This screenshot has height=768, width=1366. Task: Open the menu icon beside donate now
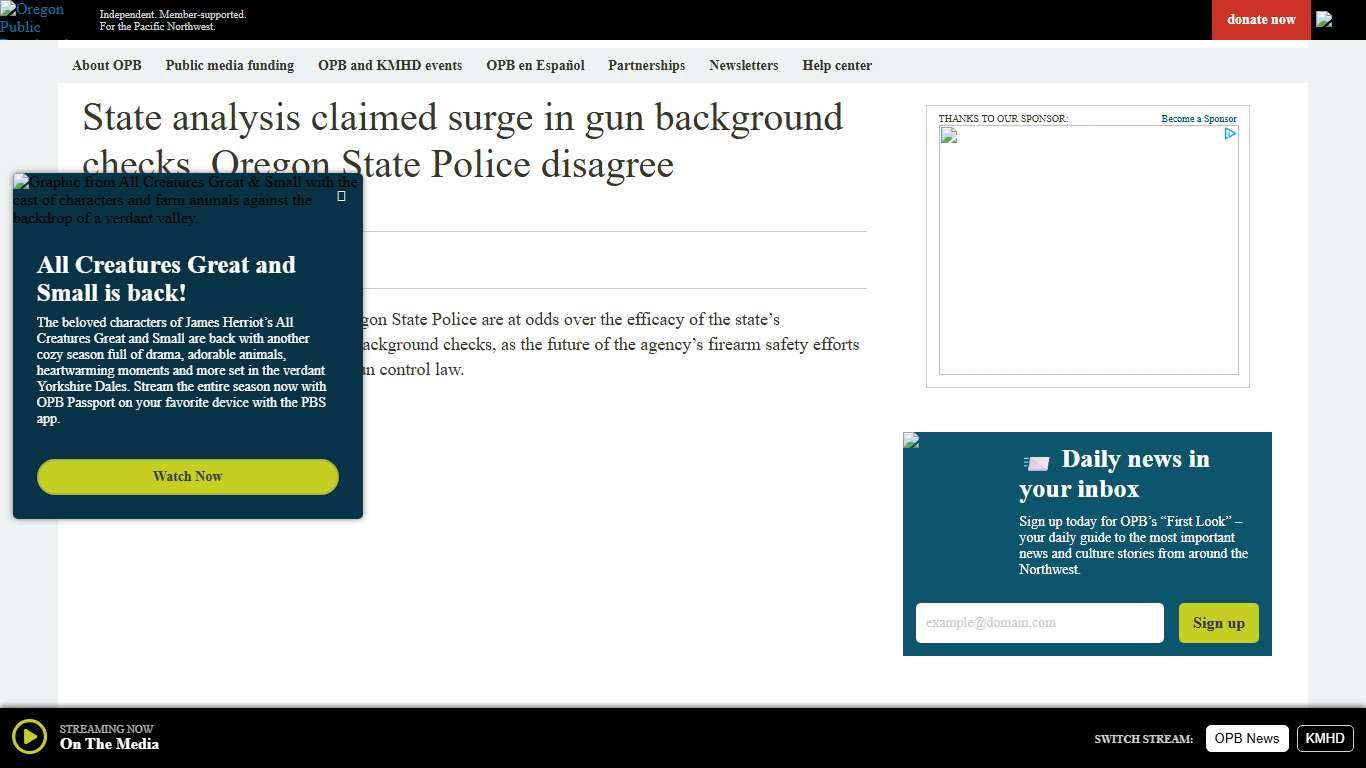(x=1324, y=19)
